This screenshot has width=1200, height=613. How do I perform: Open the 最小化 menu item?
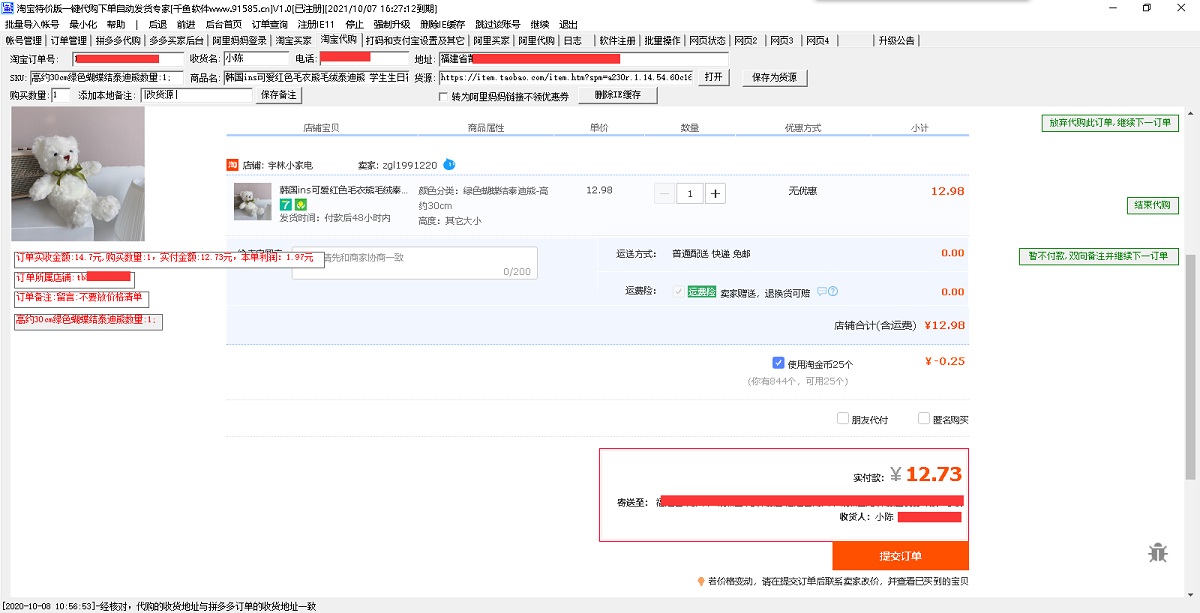(83, 24)
